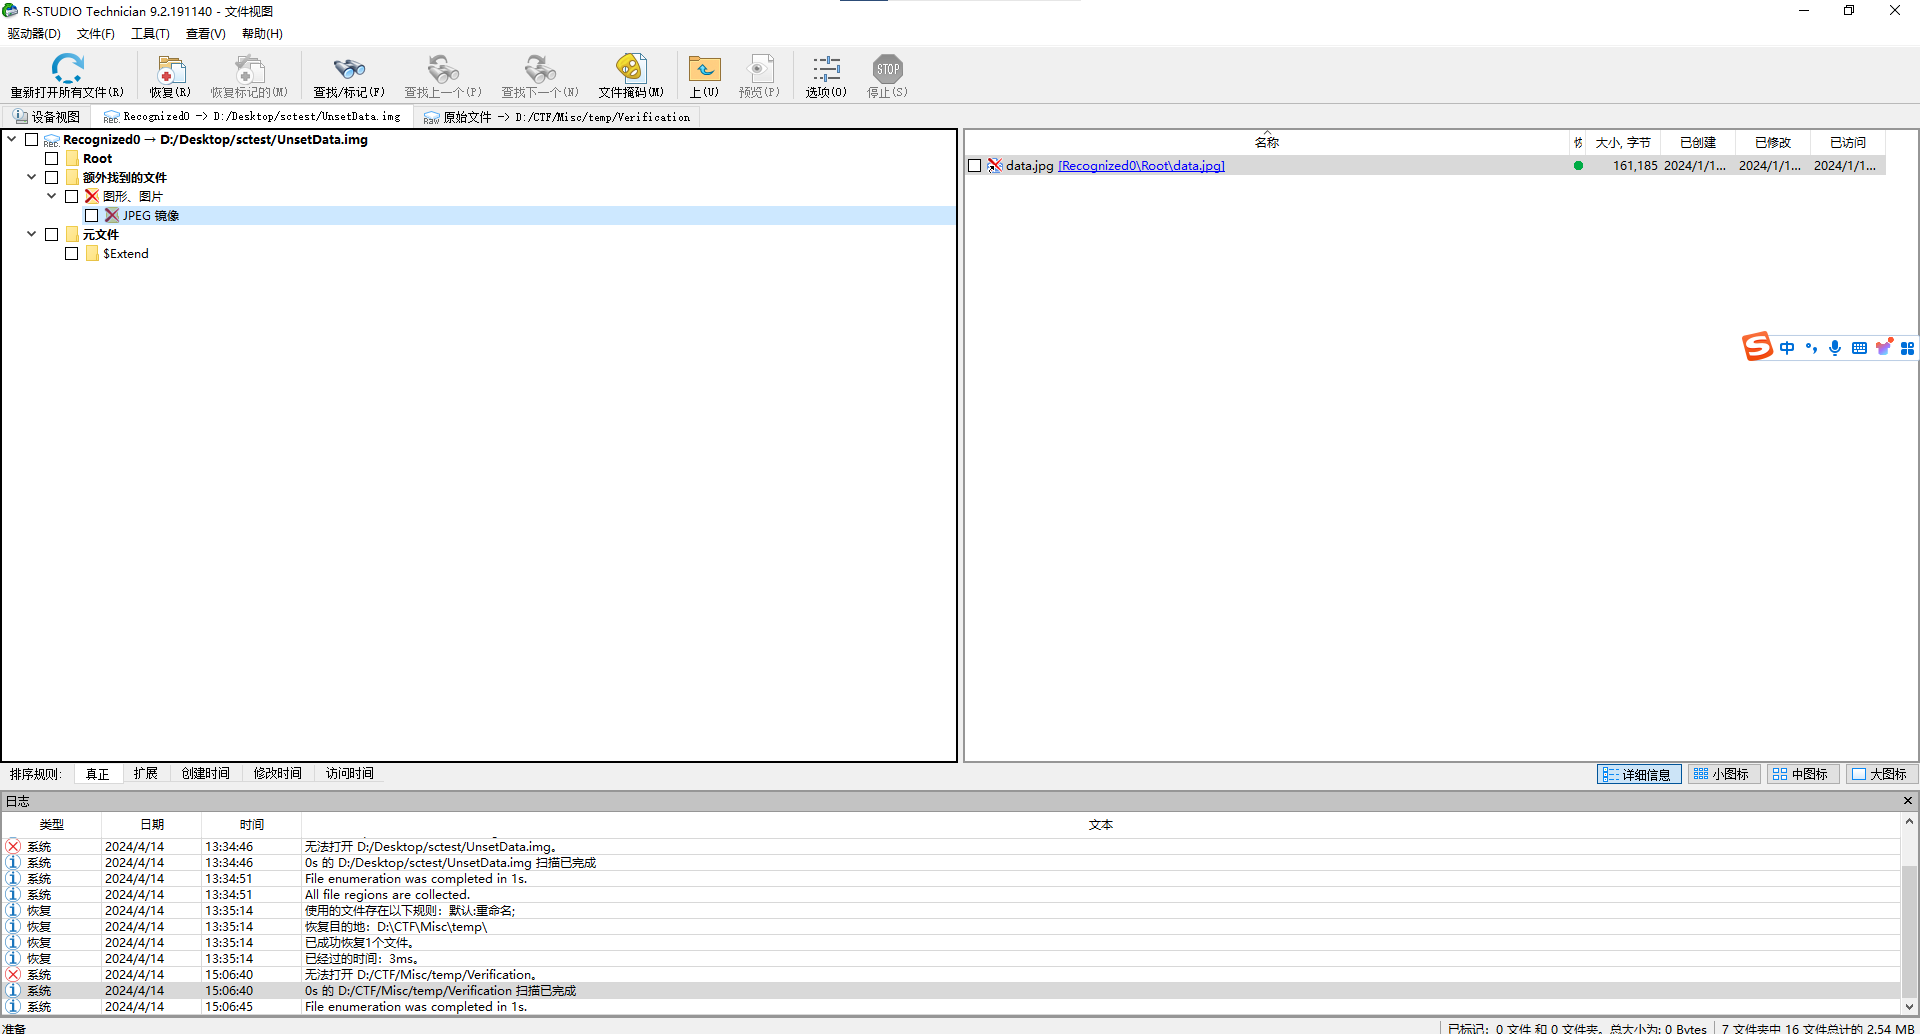Screen dimensions: 1920x1034
Task: Click the Reopen All Files toolbar icon
Action: [67, 70]
